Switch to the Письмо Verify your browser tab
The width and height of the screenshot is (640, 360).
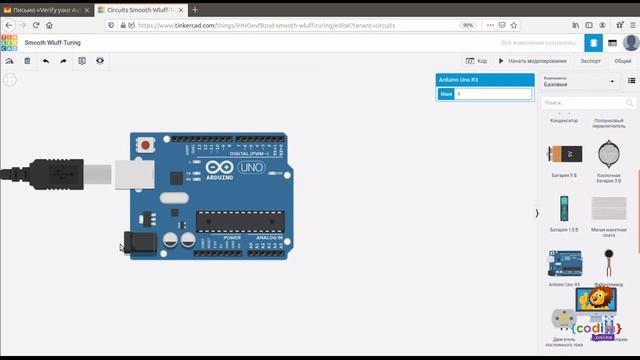(47, 10)
